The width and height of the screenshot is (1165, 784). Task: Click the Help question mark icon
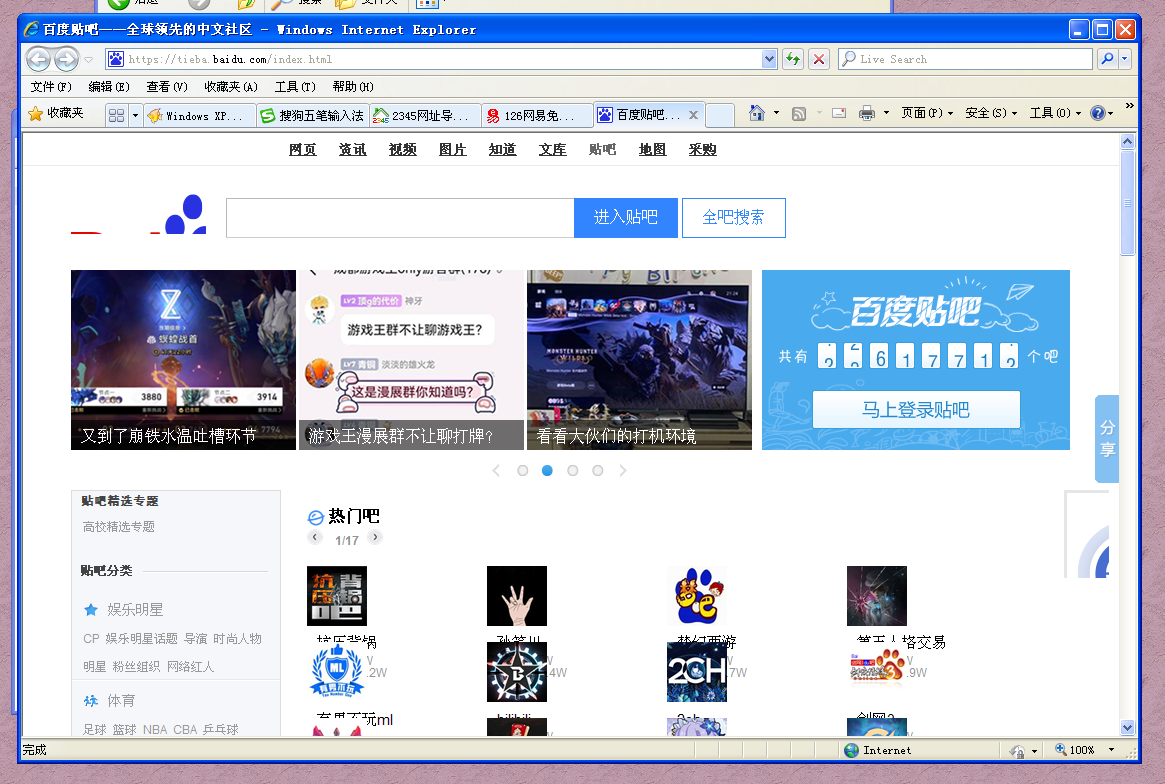click(x=1097, y=113)
